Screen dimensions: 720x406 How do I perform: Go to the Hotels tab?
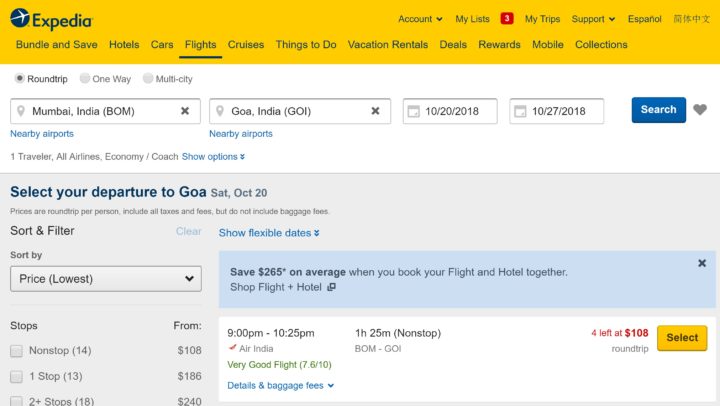(124, 45)
